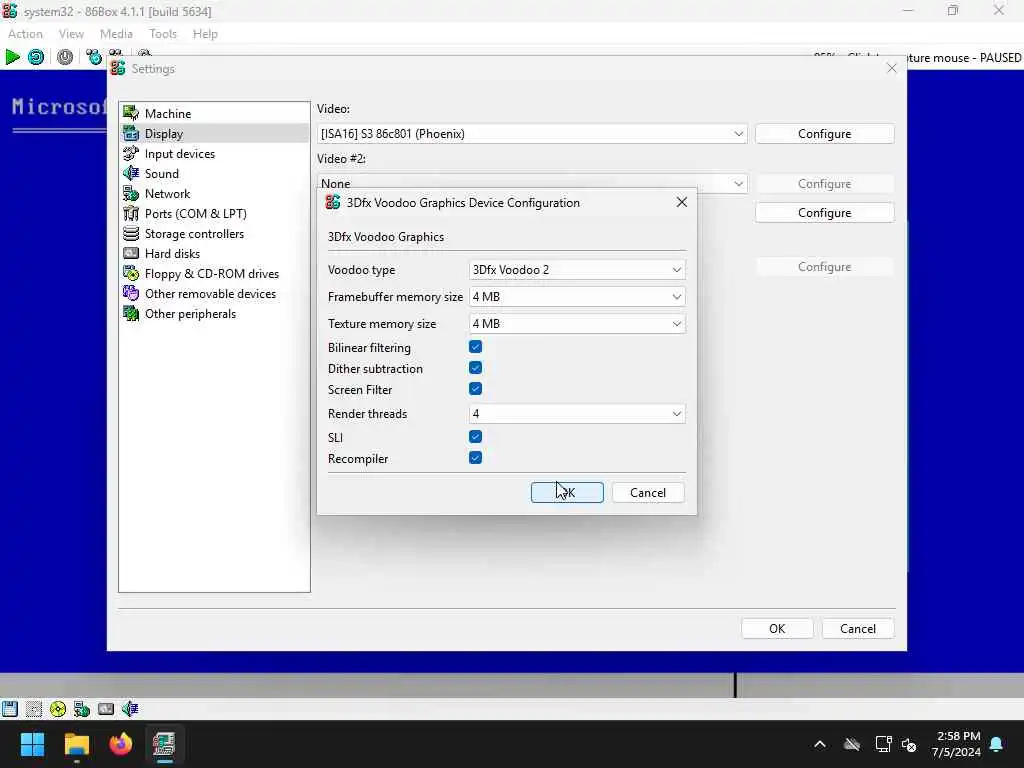Click the CD-ROM disc status bar icon
Image resolution: width=1024 pixels, height=768 pixels.
pos(57,709)
